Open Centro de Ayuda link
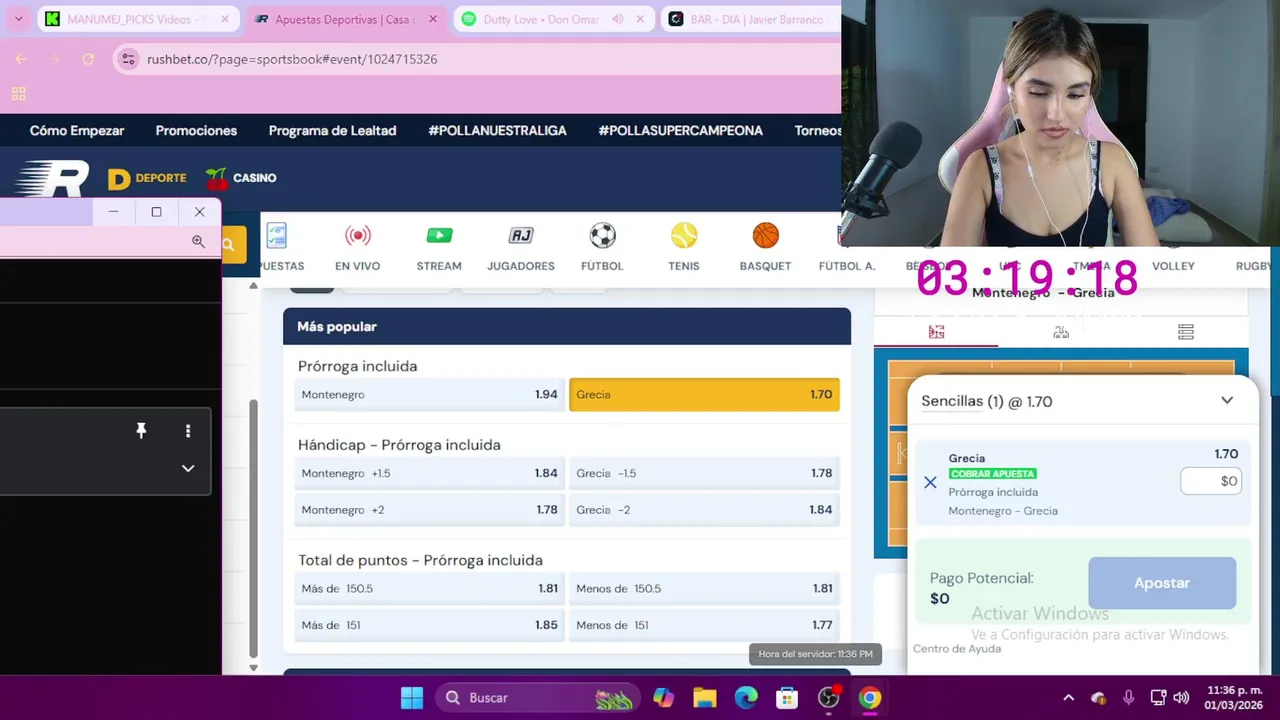Viewport: 1280px width, 720px height. coord(957,649)
